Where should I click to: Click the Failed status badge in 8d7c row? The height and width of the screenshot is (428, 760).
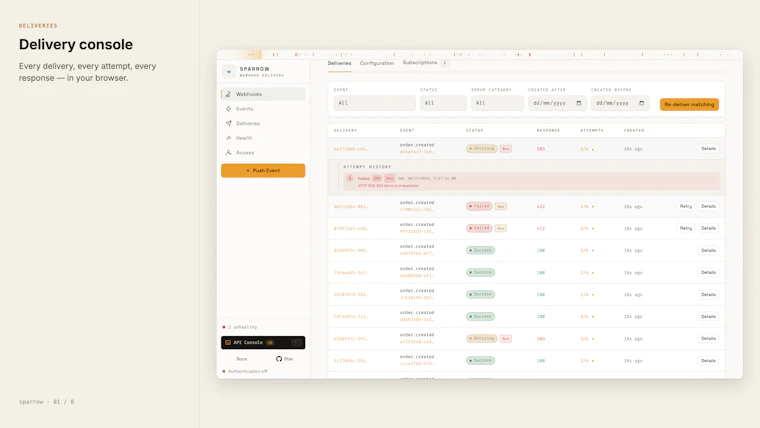(x=479, y=206)
